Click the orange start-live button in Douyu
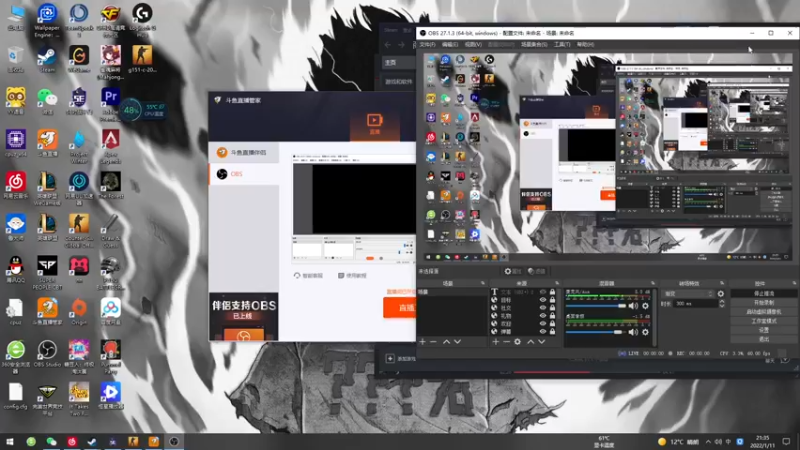Screen dimensions: 800x450 (x=399, y=308)
